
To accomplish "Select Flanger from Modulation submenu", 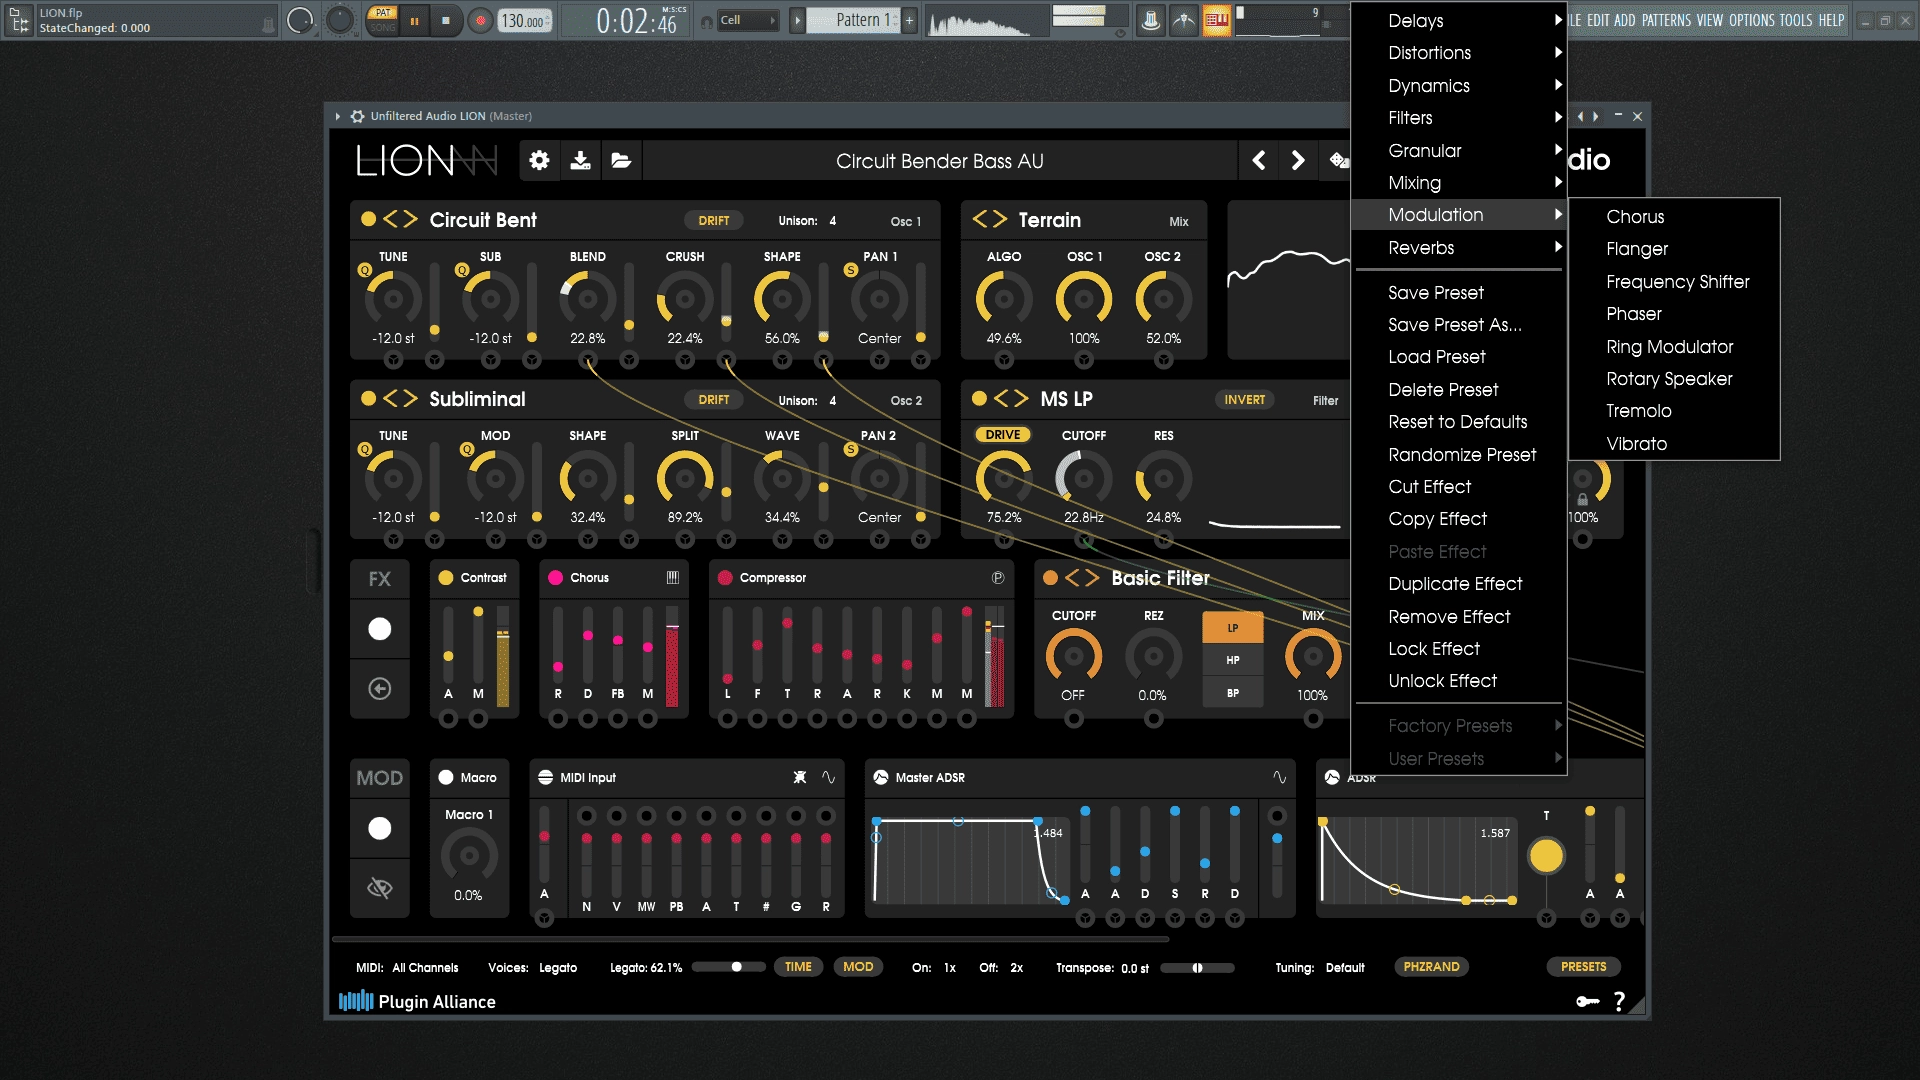I will [1674, 249].
